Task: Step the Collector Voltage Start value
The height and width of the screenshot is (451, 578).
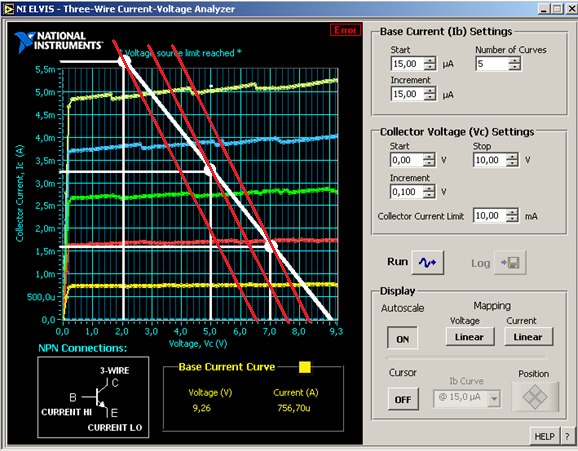Action: click(429, 160)
